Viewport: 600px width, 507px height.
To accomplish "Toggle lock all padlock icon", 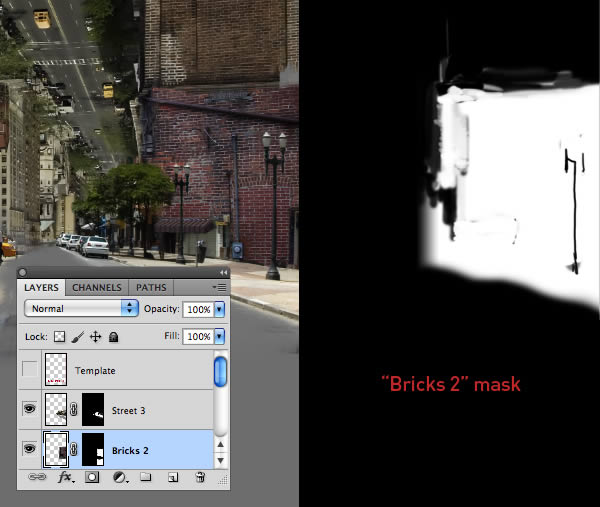I will [x=113, y=337].
